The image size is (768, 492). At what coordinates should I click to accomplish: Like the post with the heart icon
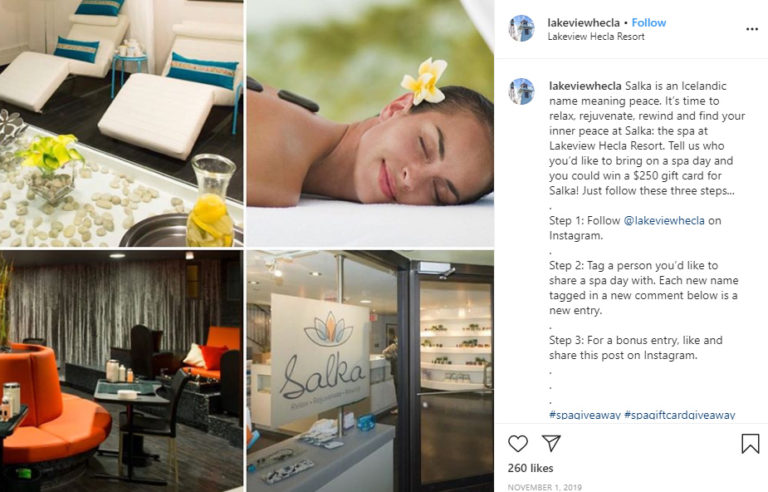point(518,443)
